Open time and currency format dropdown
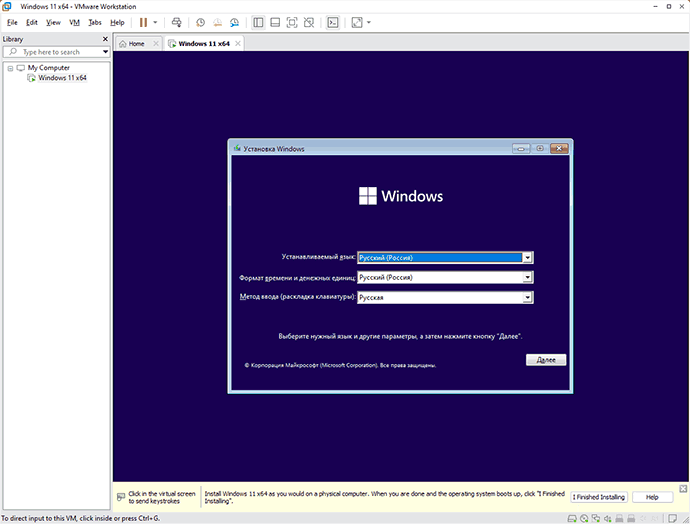The image size is (690, 524). click(527, 277)
